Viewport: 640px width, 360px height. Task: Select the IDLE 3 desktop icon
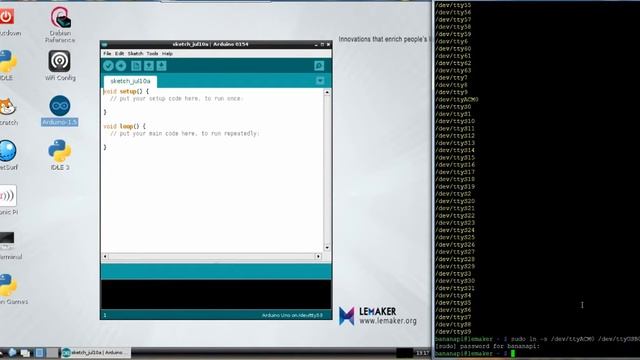[x=60, y=155]
